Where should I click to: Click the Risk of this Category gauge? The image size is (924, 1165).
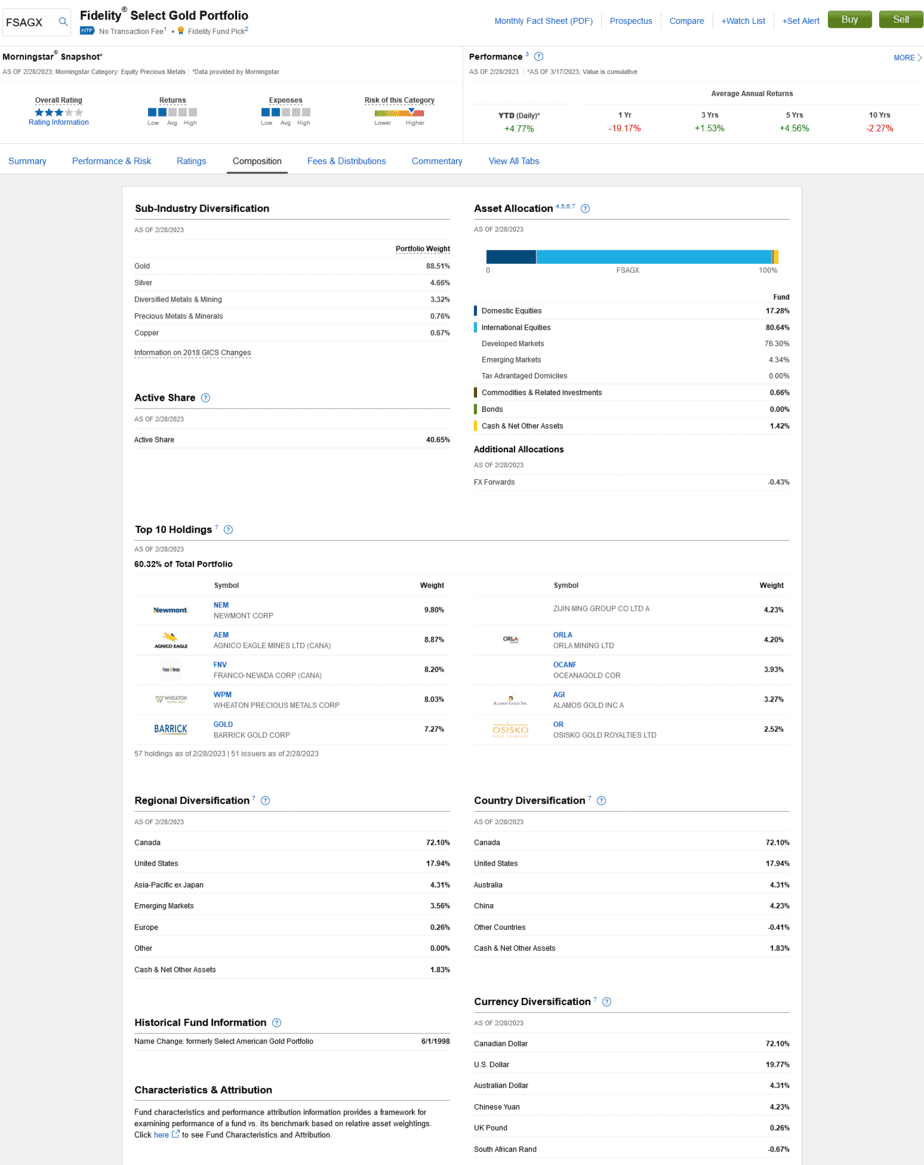[399, 113]
